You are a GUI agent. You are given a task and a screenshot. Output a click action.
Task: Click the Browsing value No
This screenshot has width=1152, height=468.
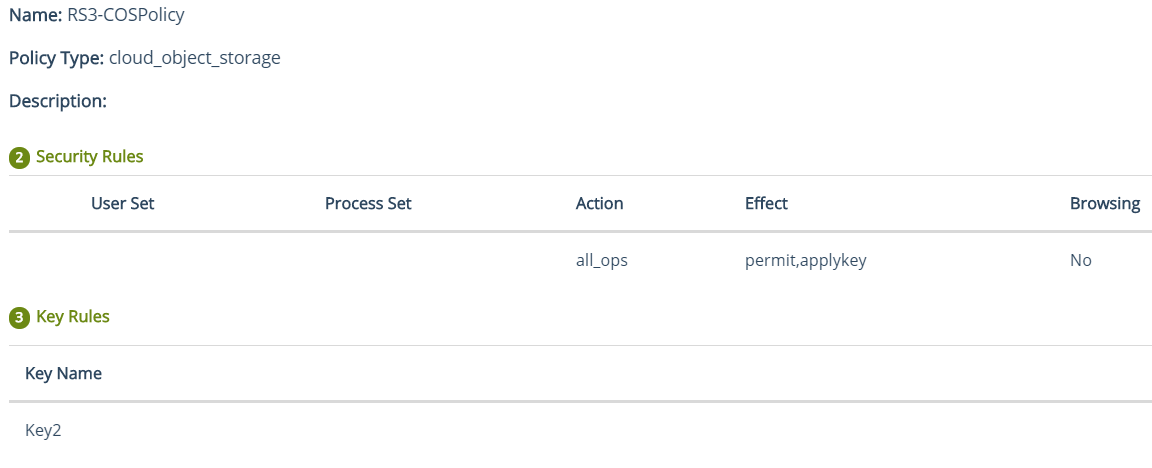1080,261
